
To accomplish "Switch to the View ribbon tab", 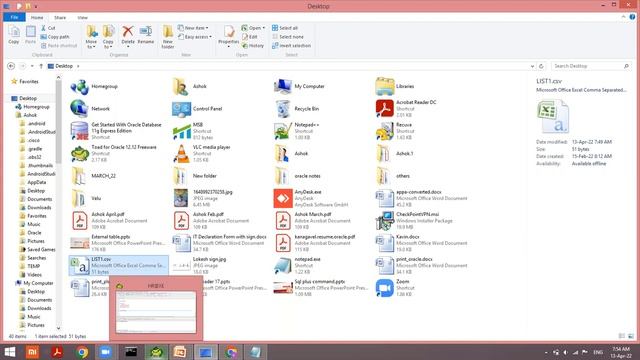I will click(82, 18).
